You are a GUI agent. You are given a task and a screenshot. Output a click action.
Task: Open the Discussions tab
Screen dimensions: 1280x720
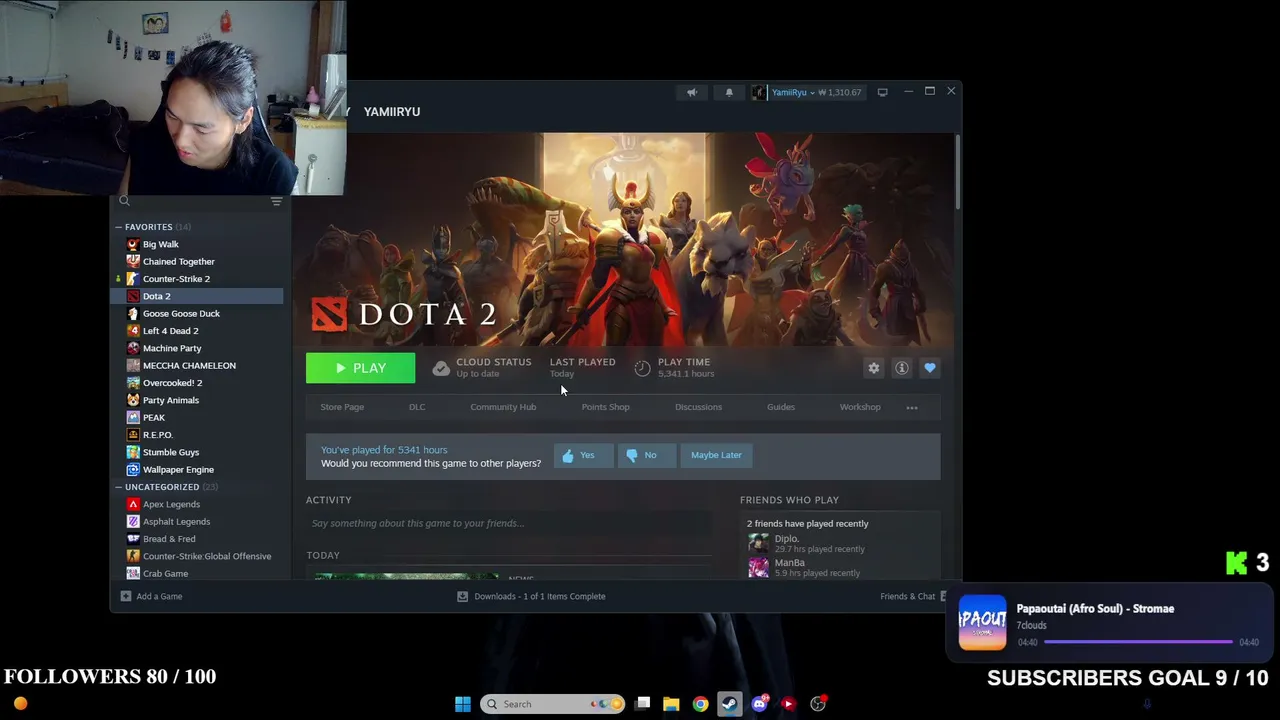click(x=698, y=407)
